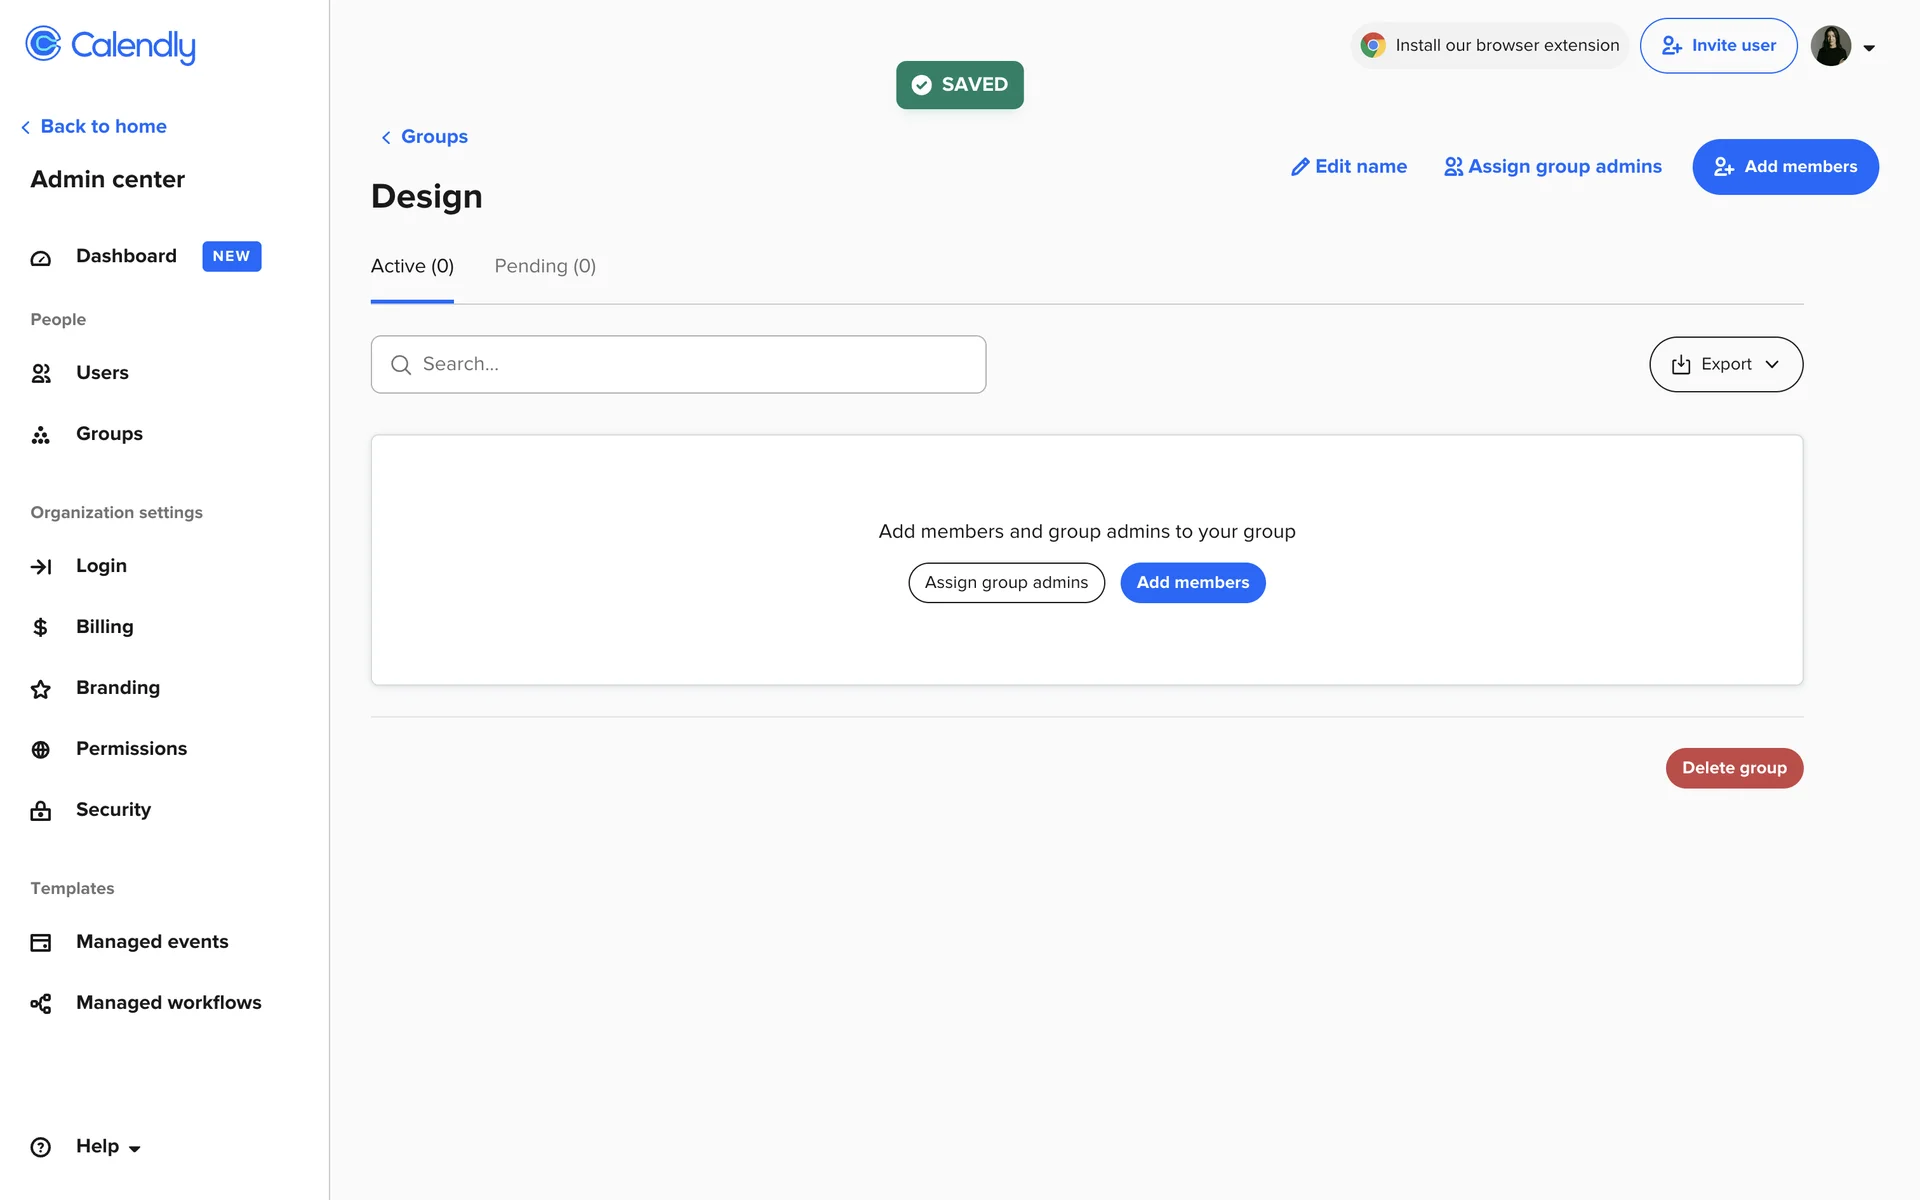Click the Branding star icon
The height and width of the screenshot is (1200, 1920).
tap(41, 689)
